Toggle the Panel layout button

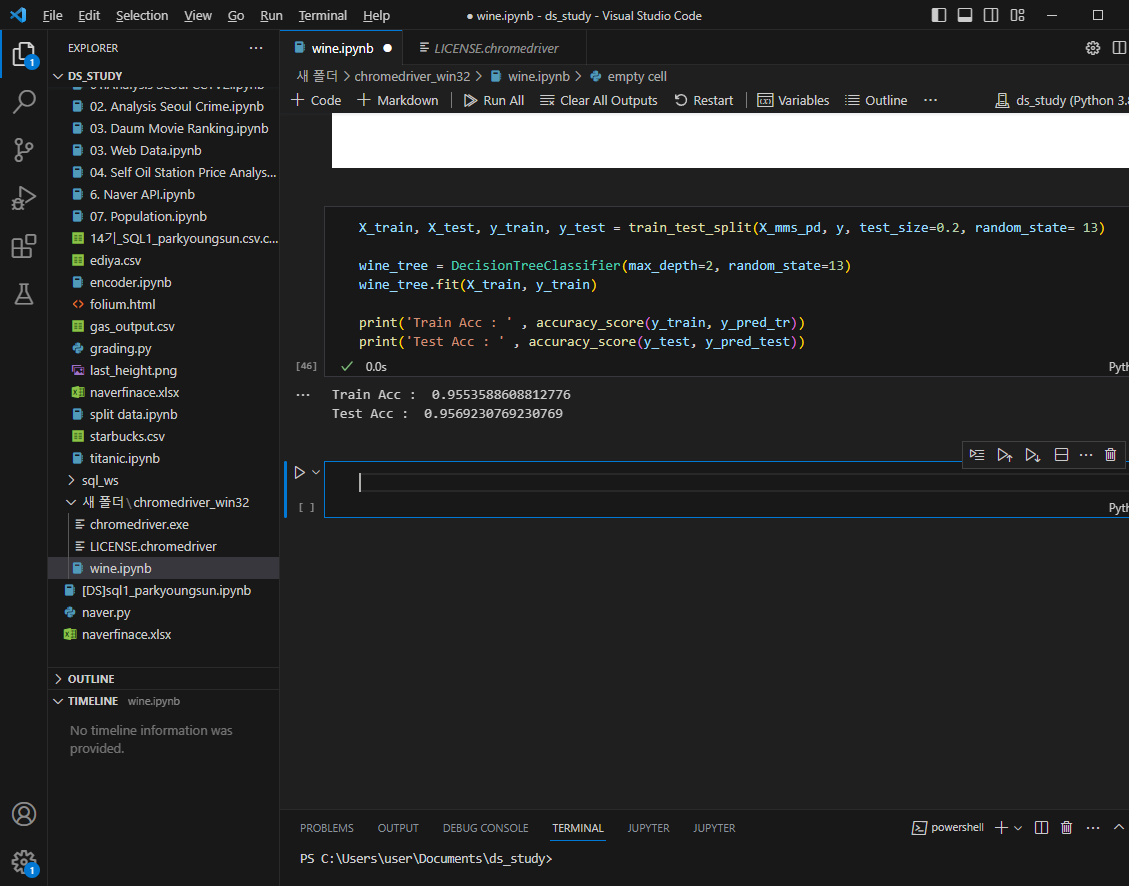tap(965, 15)
